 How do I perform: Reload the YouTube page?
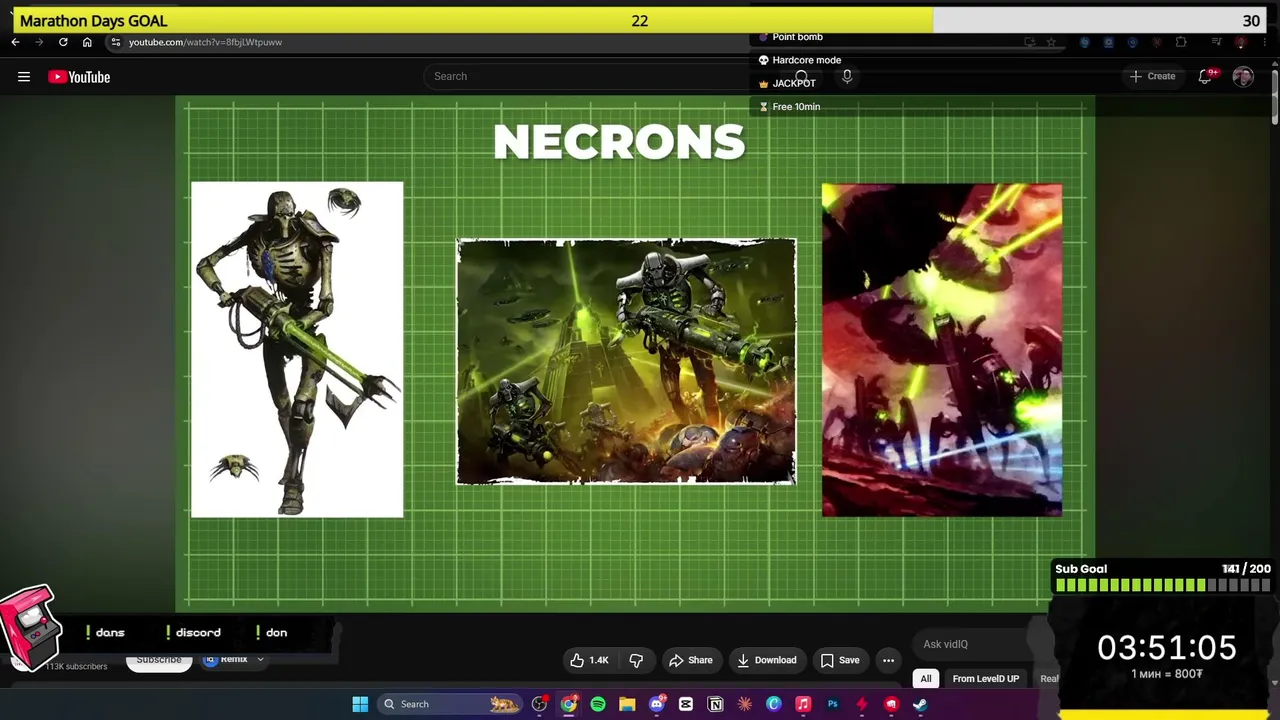(63, 42)
